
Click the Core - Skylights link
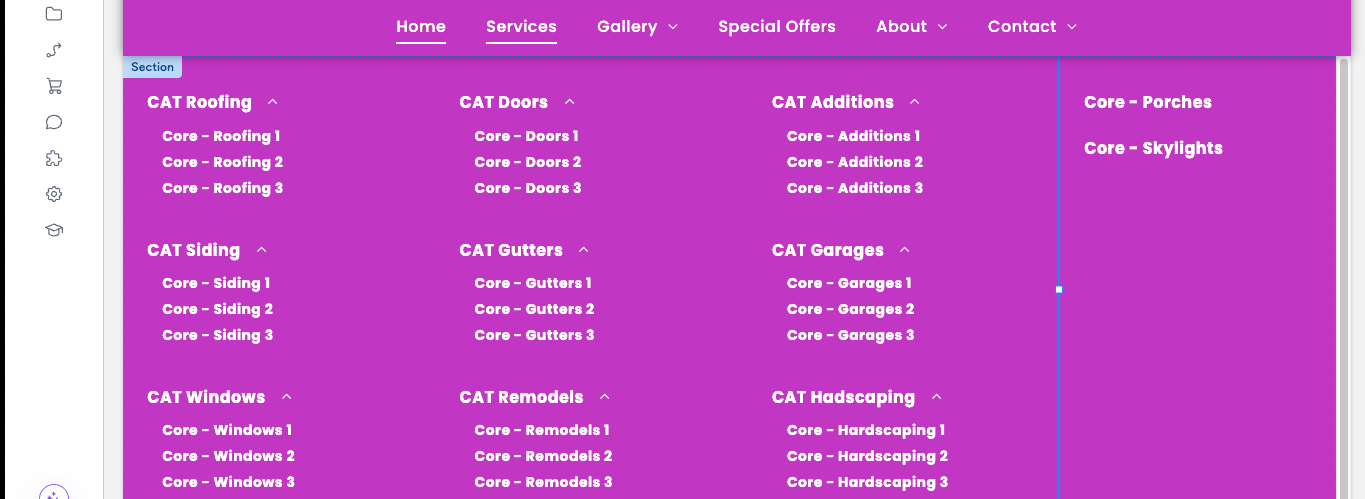pos(1153,148)
